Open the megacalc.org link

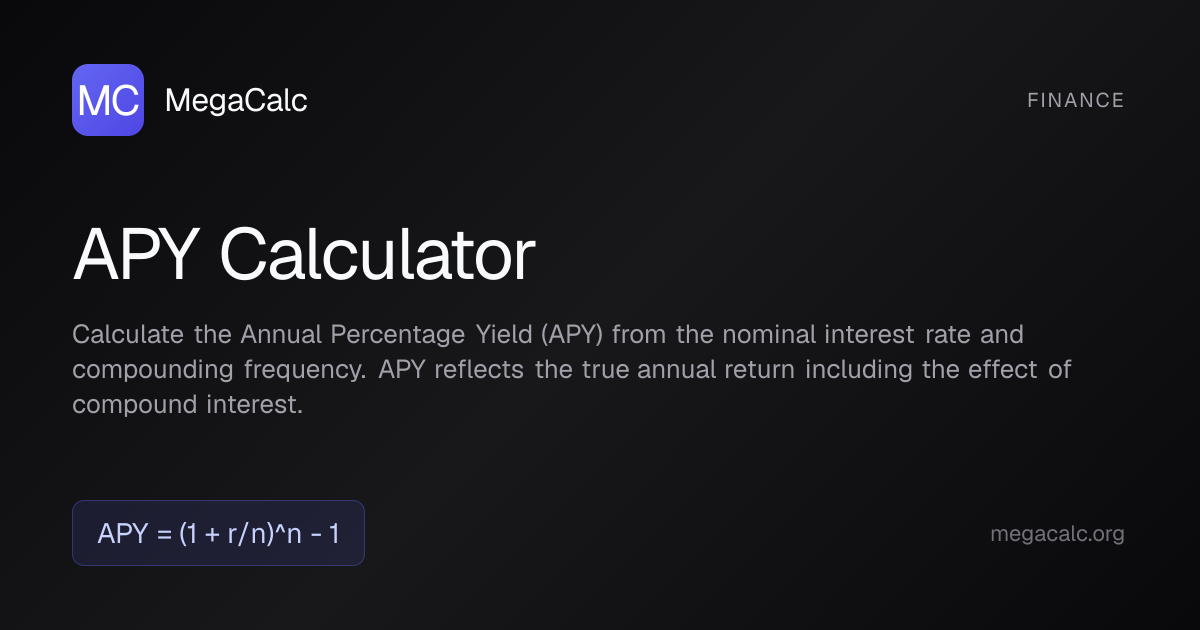click(1057, 534)
